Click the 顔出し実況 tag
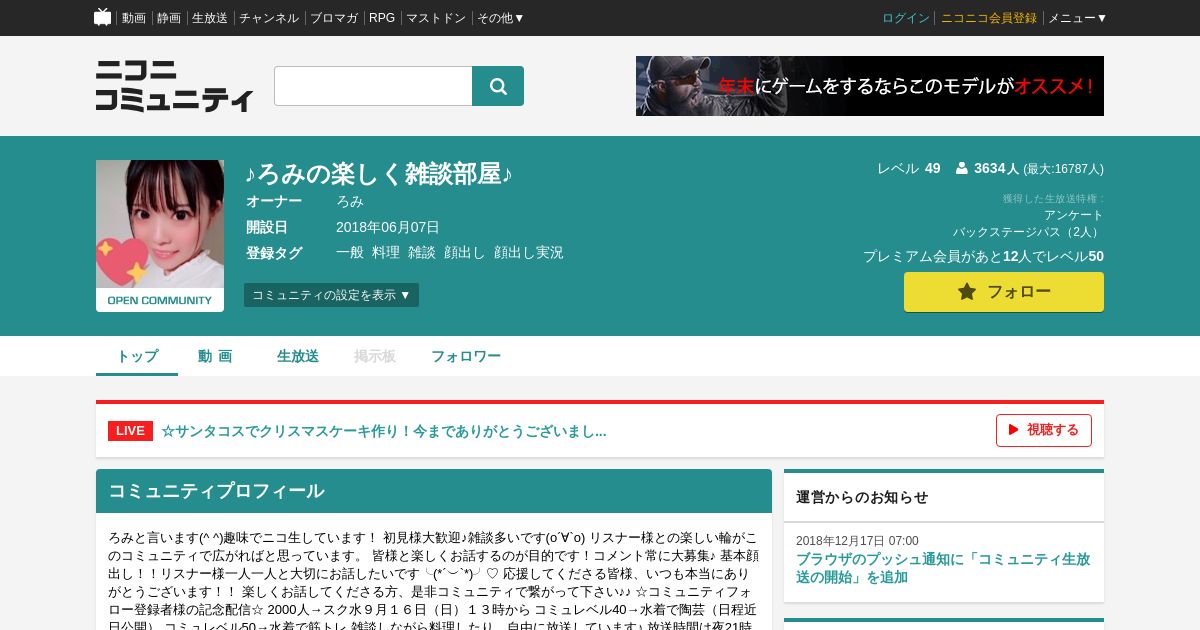Image resolution: width=1200 pixels, height=630 pixels. [529, 253]
